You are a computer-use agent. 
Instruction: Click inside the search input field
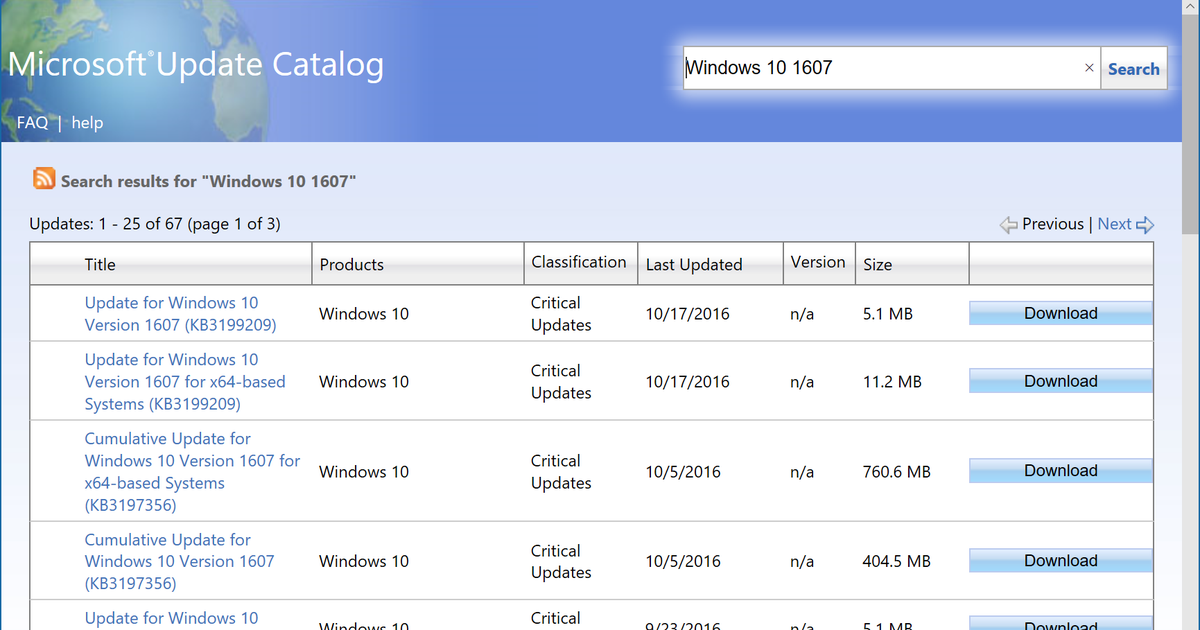[x=880, y=67]
